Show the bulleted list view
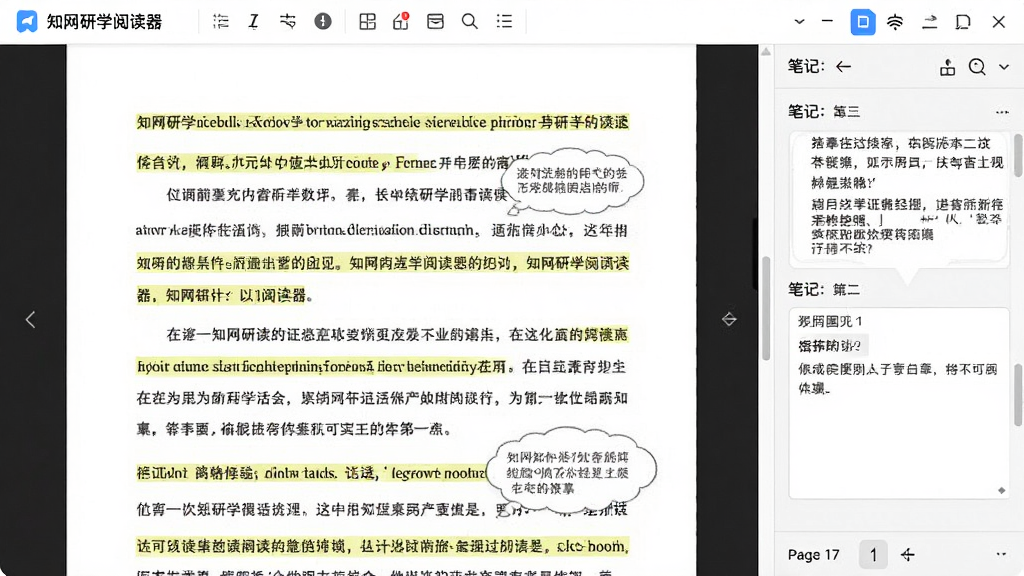Screen dimensions: 1024x576 (x=504, y=22)
